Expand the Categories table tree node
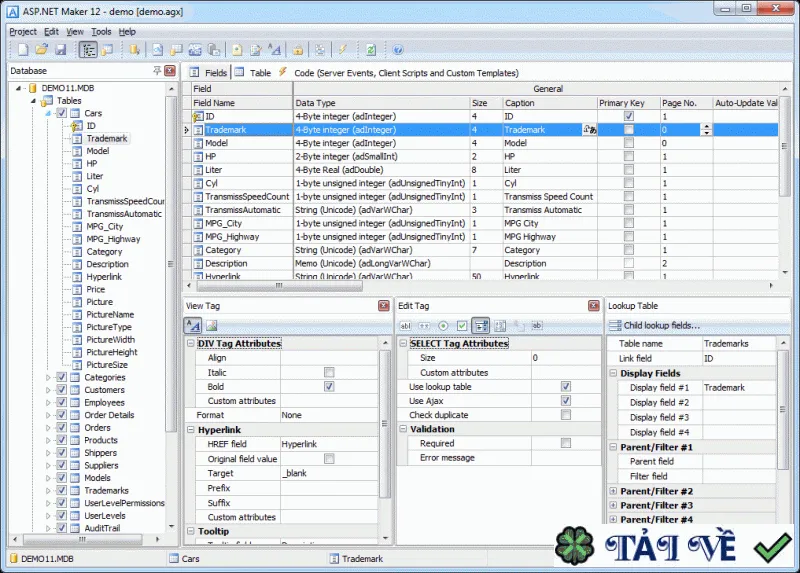 [48, 378]
